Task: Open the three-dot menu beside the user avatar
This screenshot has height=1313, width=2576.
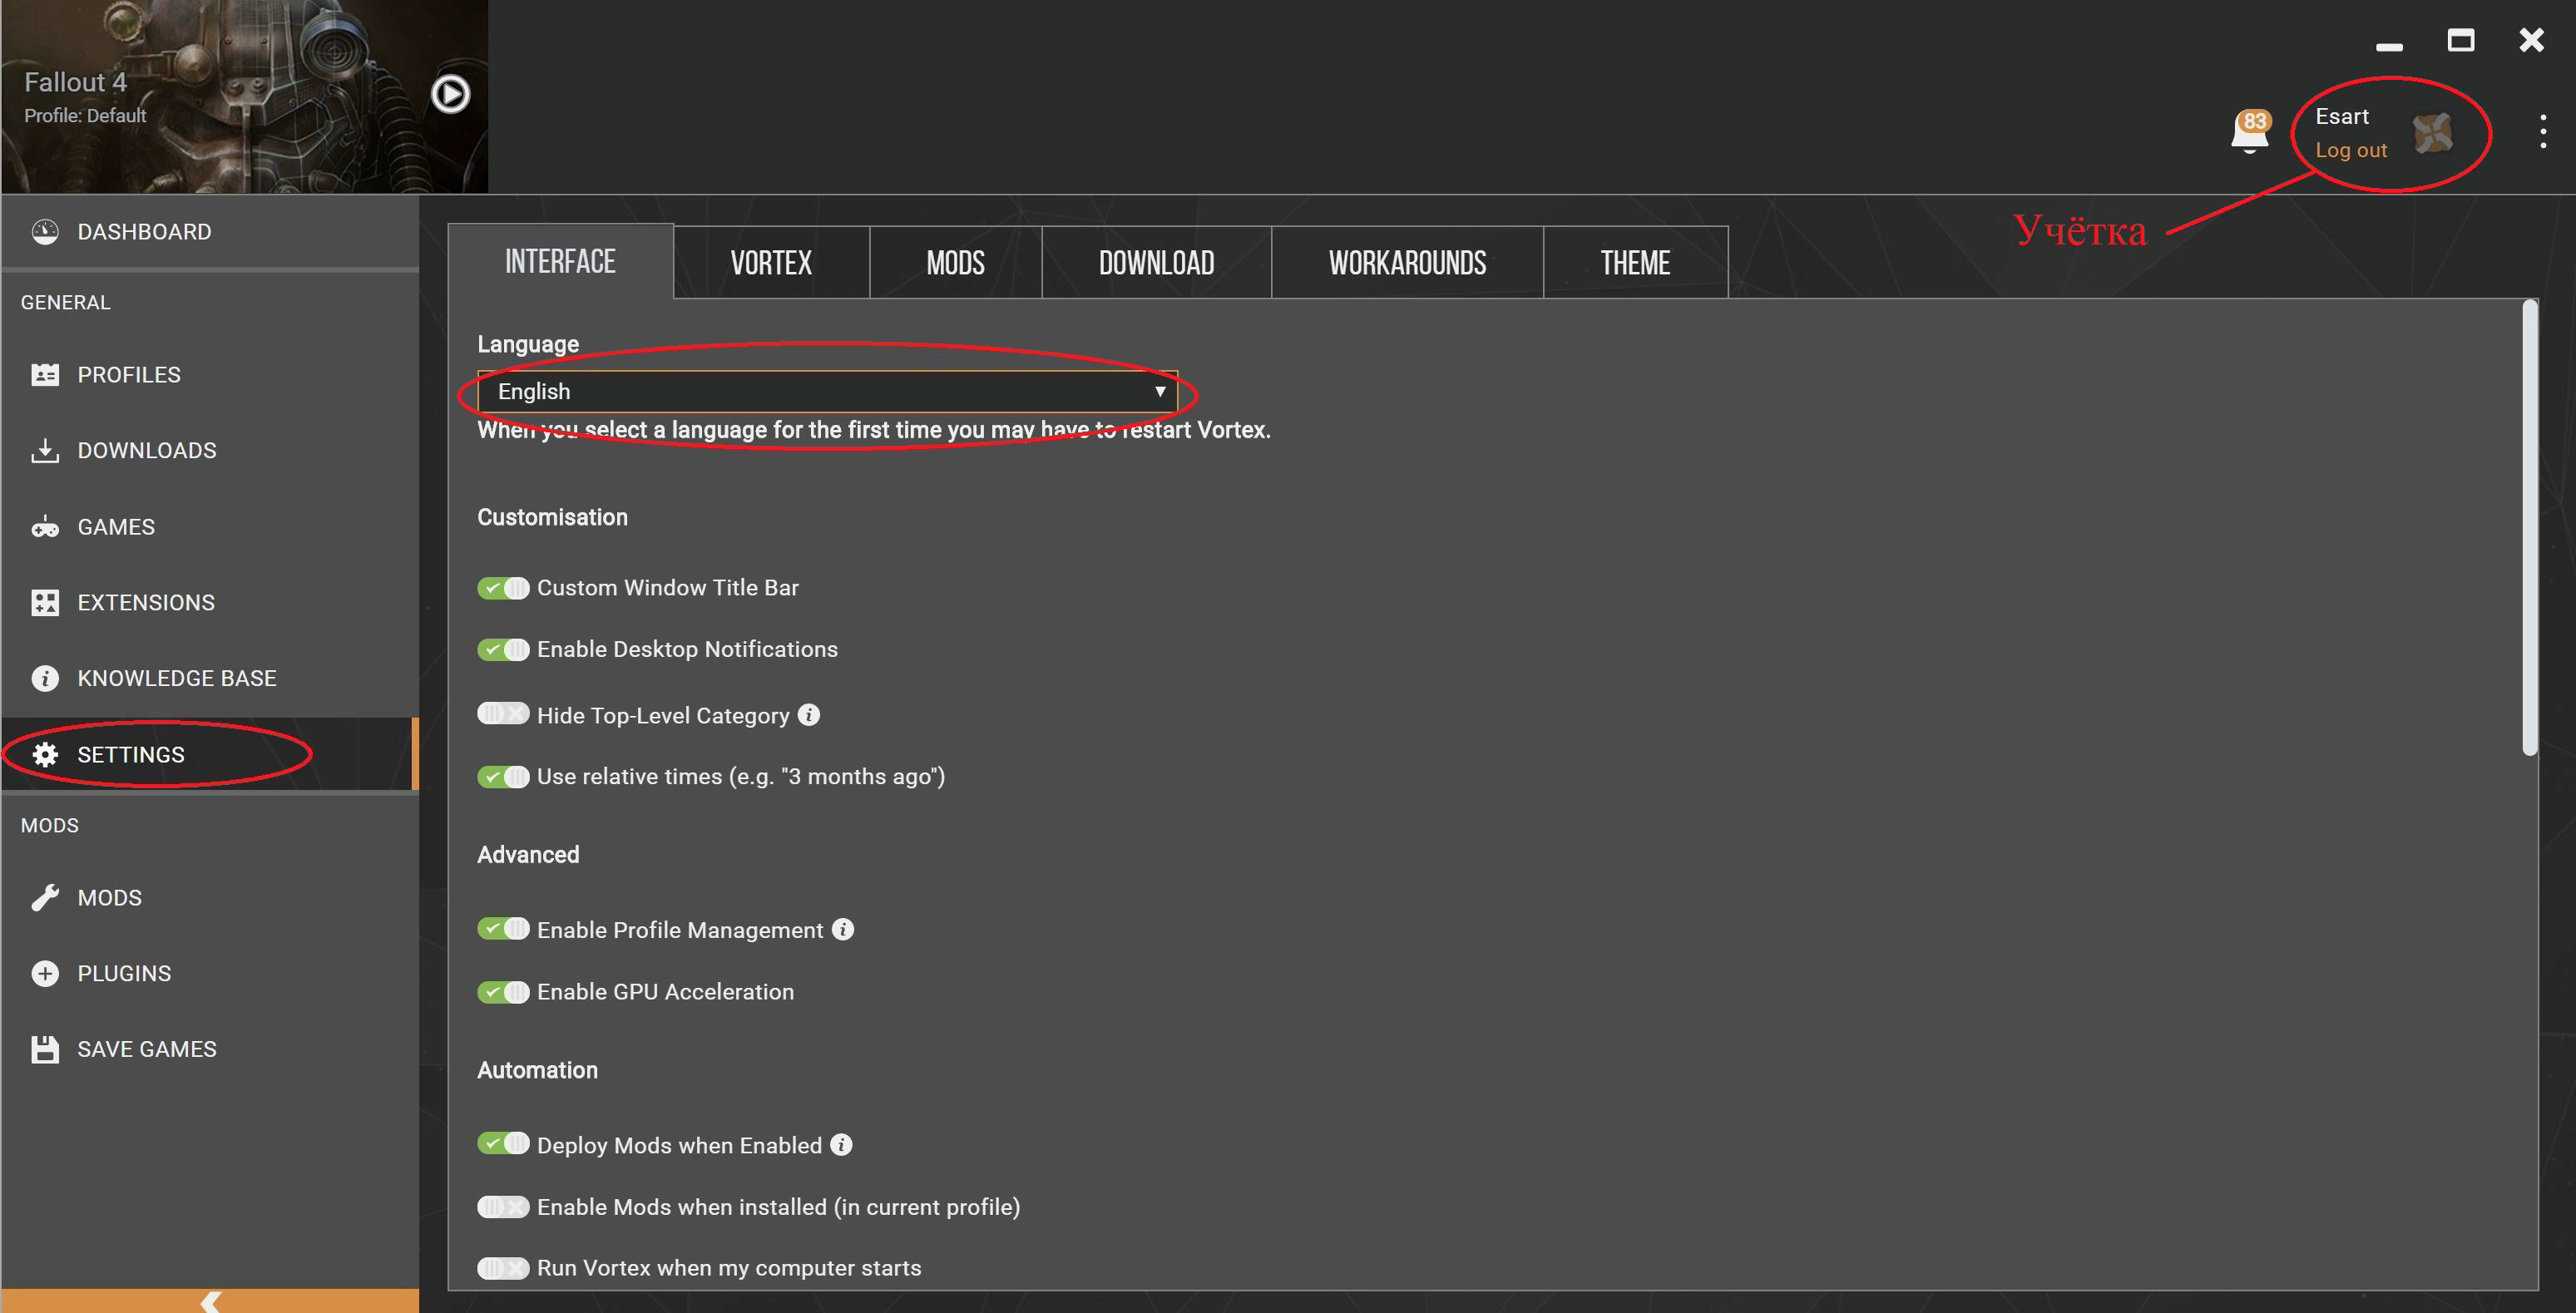Action: tap(2542, 132)
